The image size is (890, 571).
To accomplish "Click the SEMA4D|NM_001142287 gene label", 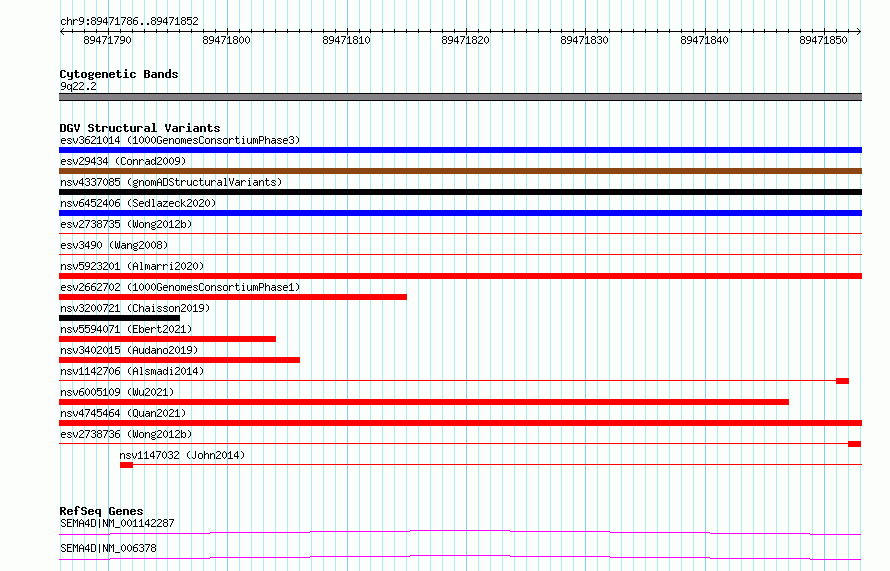I will 117,523.
